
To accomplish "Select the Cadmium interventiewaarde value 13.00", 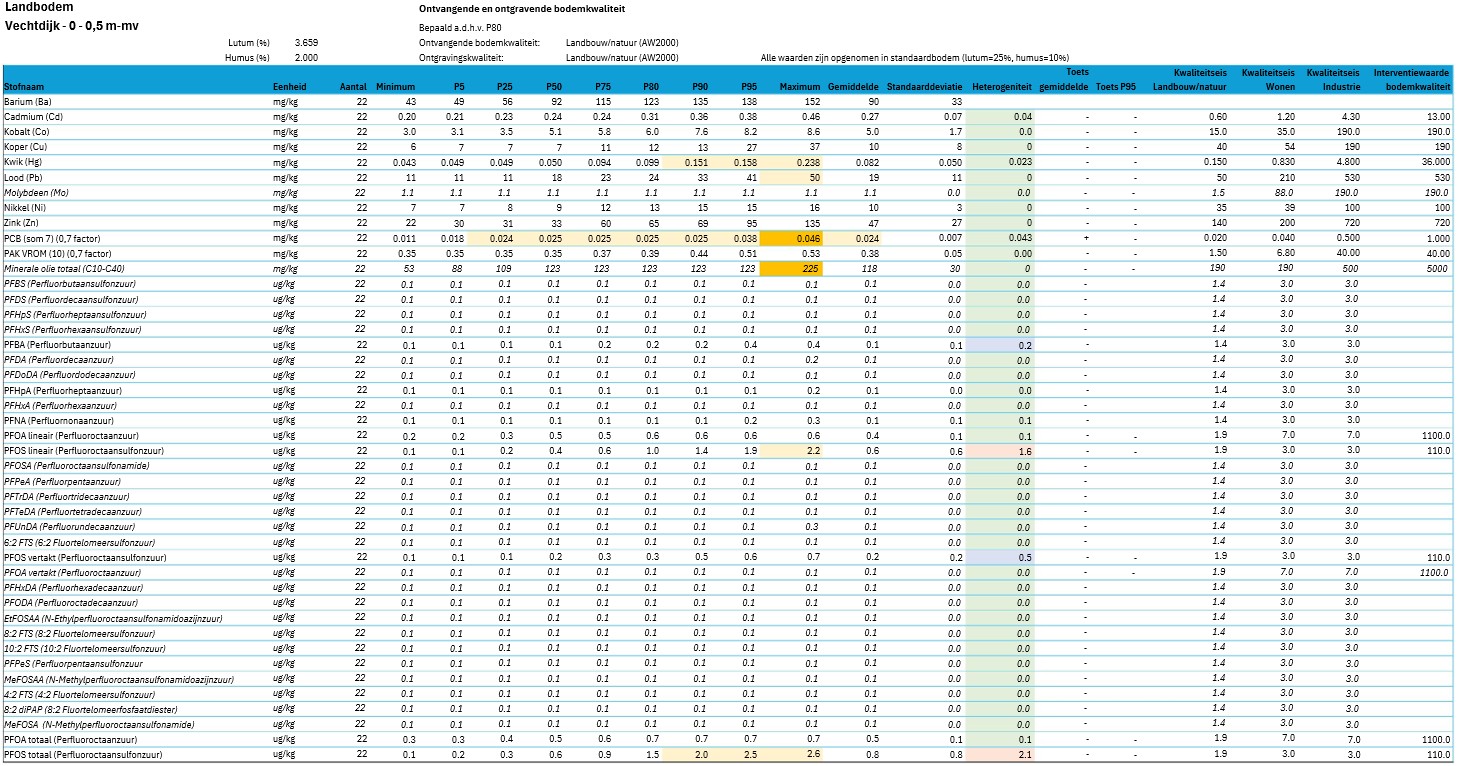I will coord(1436,116).
